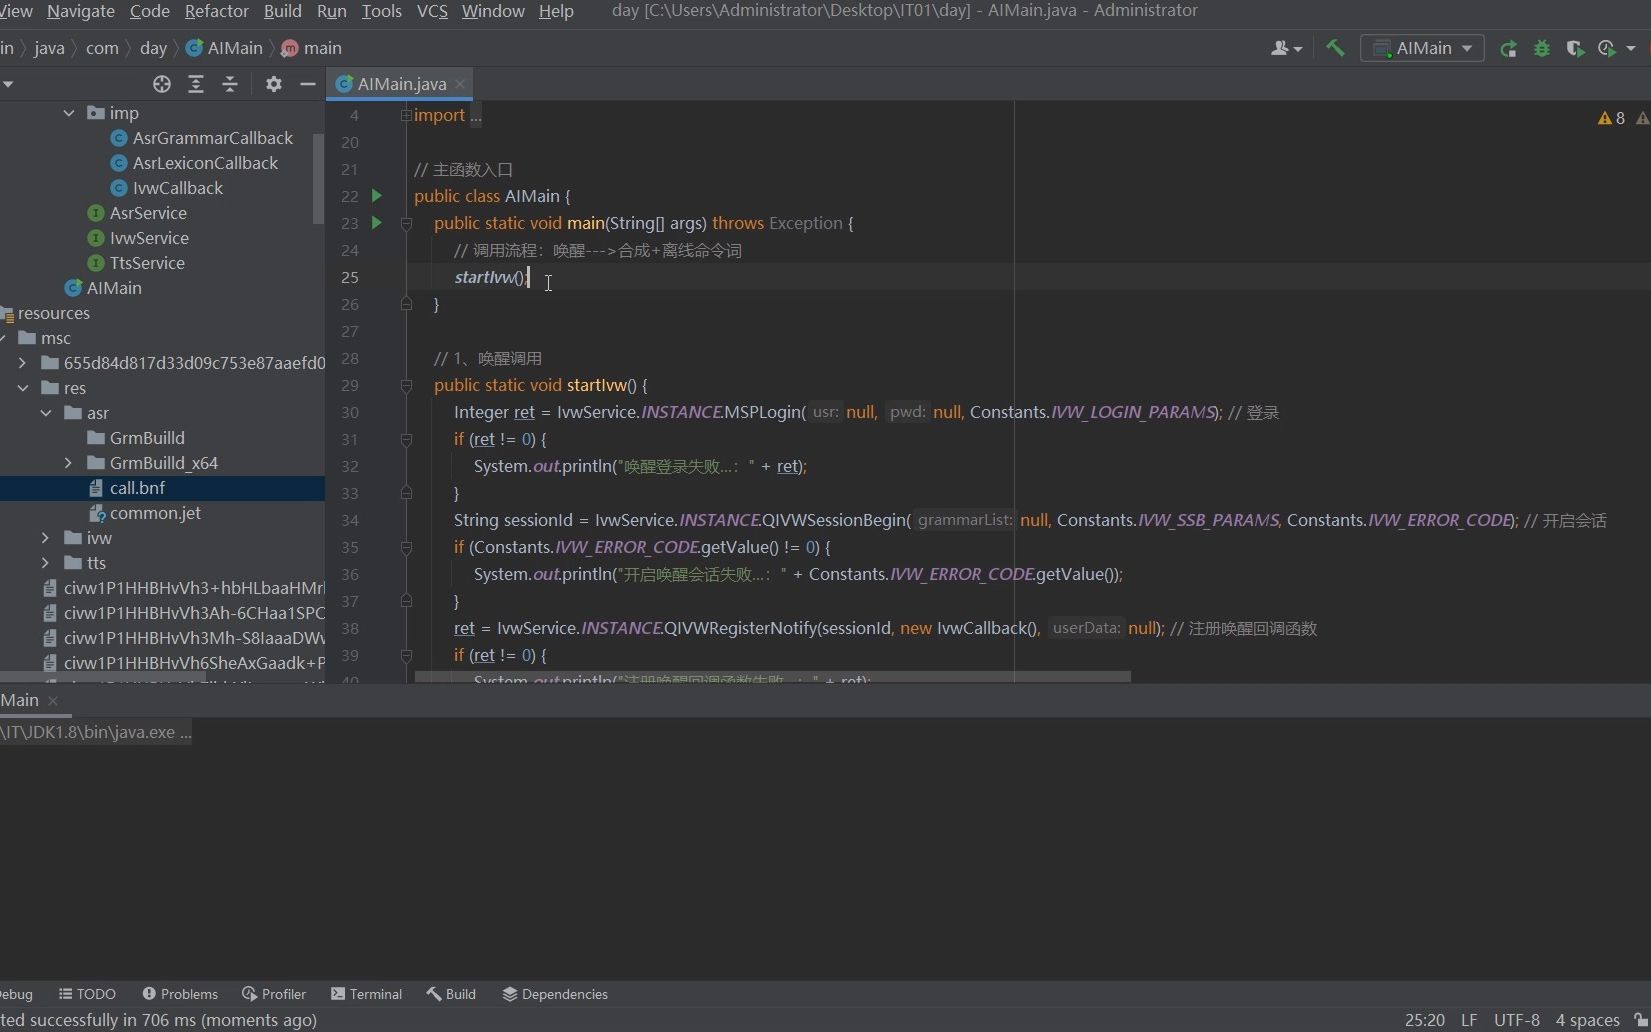
Task: Click the UTF-8 encoding in status bar
Action: click(1516, 1020)
